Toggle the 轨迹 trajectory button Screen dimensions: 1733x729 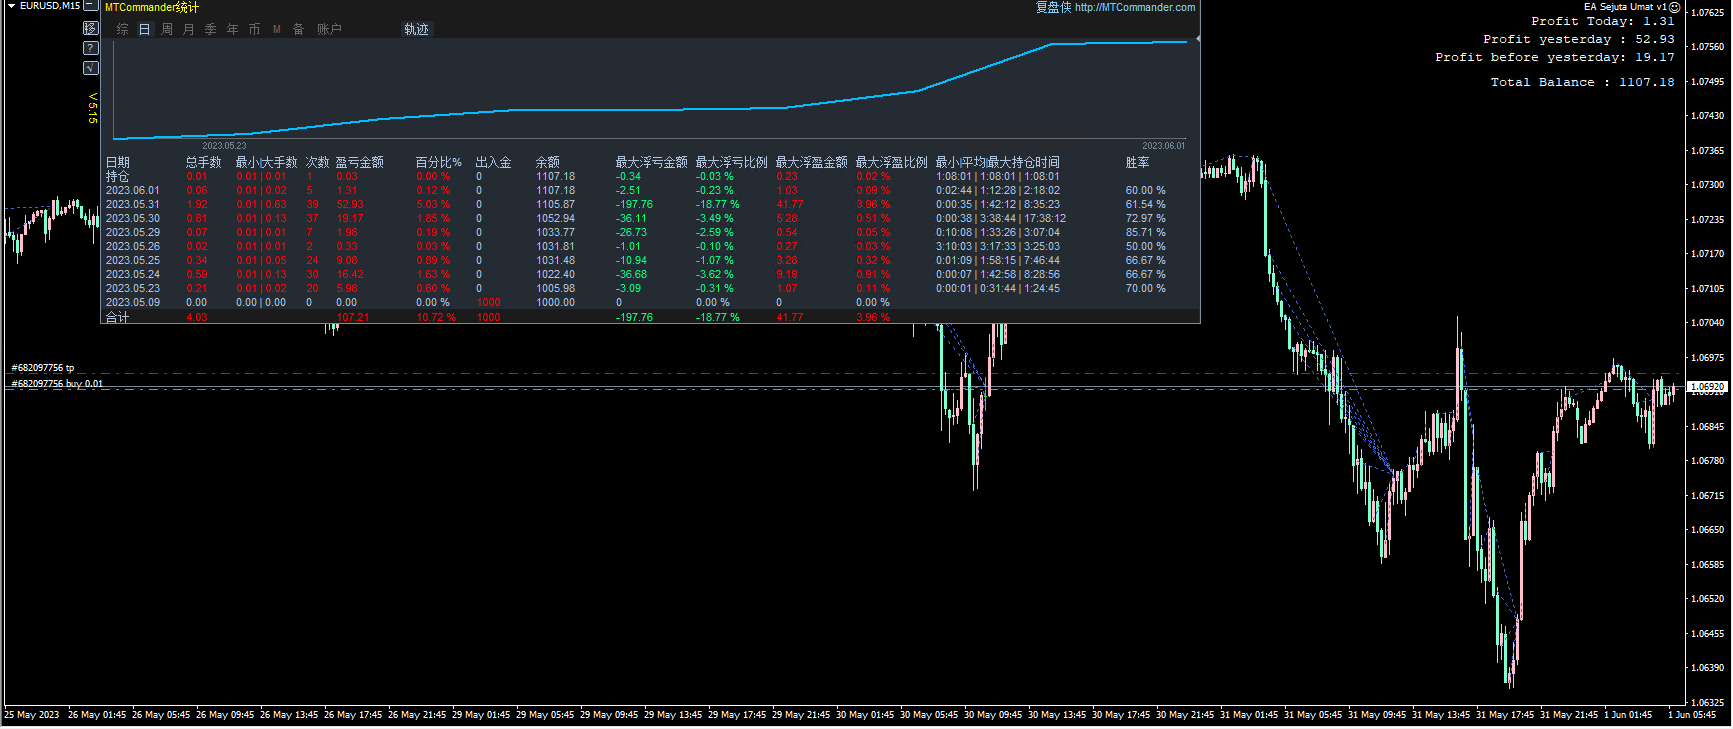pos(416,29)
